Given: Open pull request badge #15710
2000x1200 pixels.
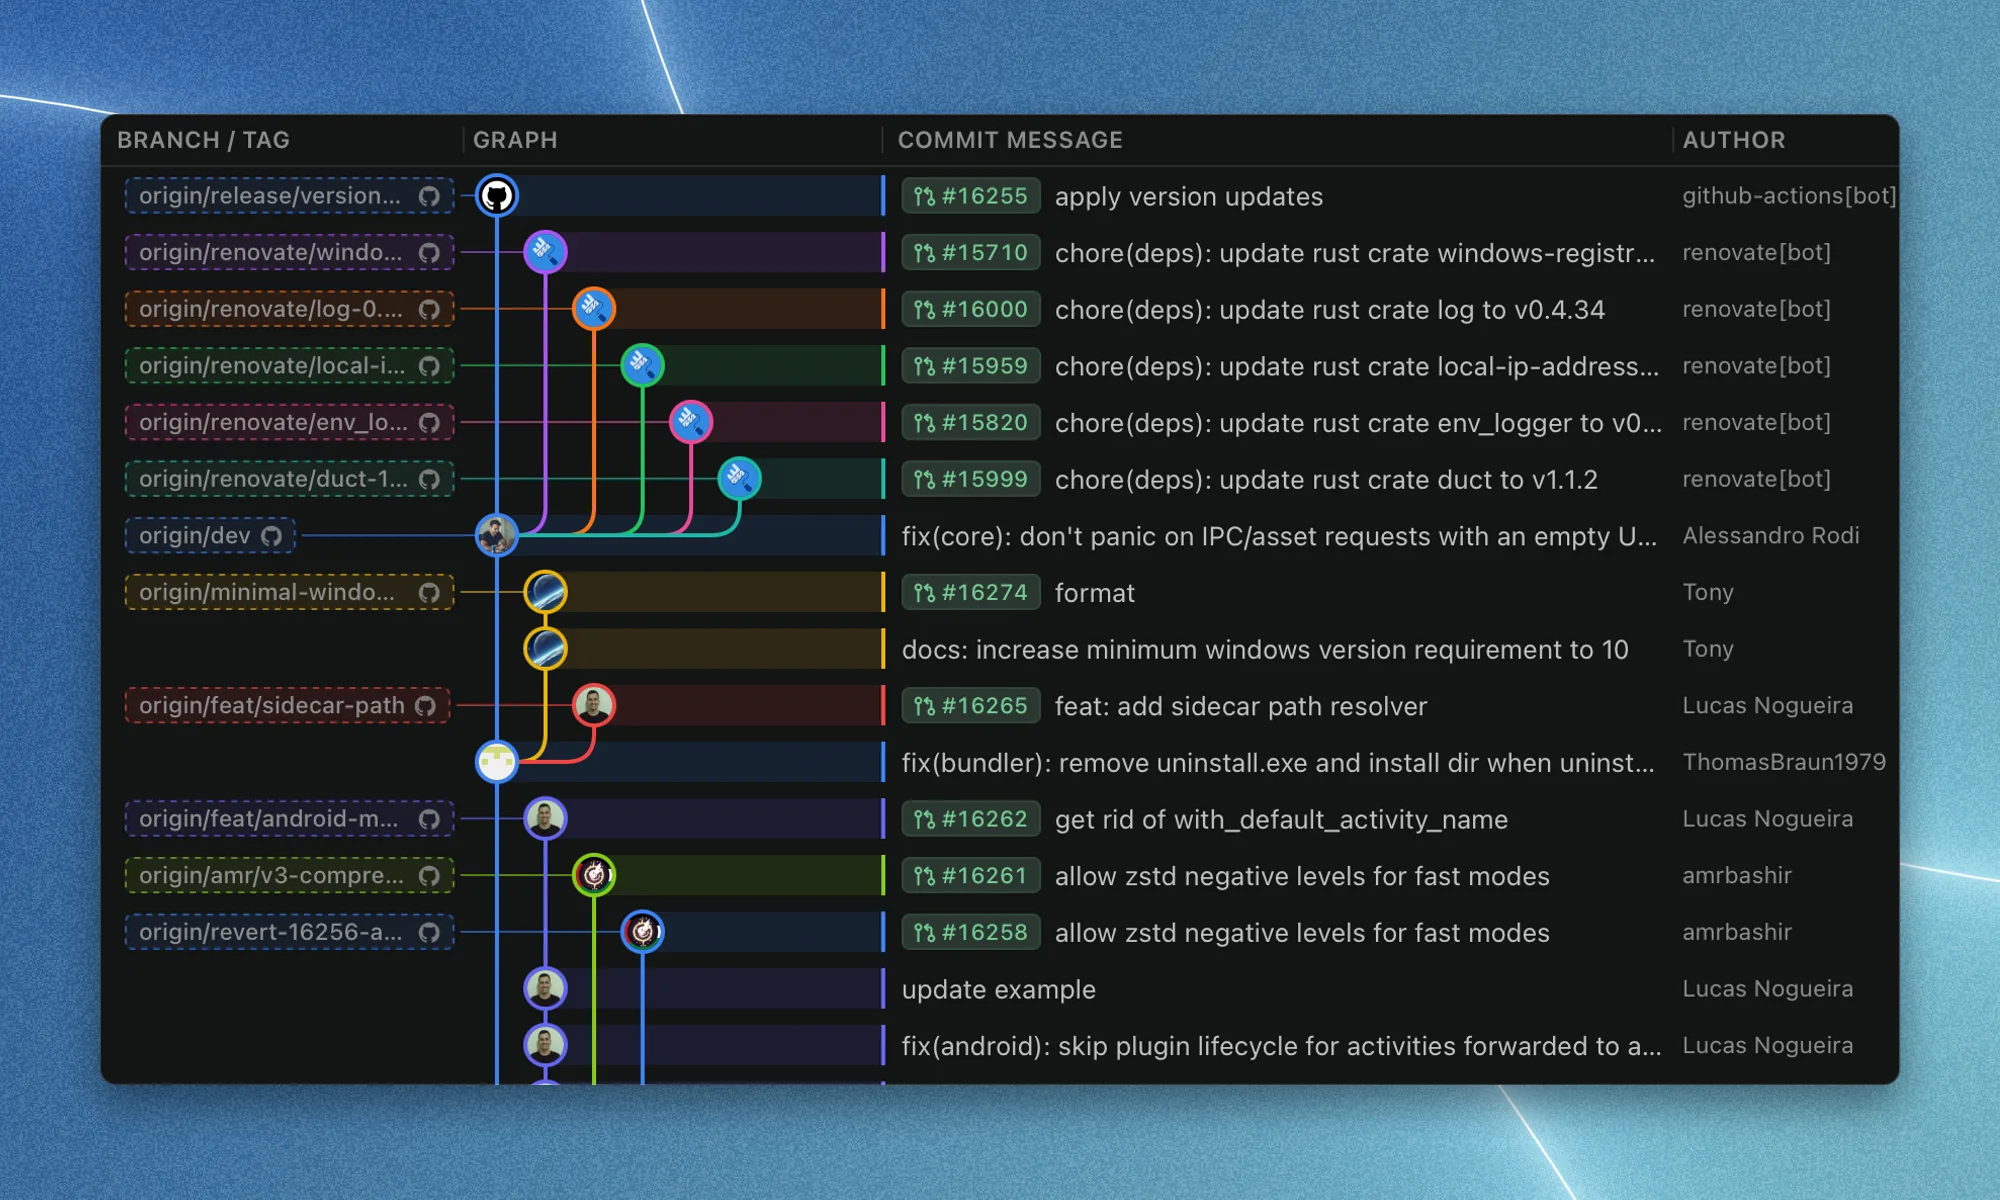Looking at the screenshot, I should (970, 253).
